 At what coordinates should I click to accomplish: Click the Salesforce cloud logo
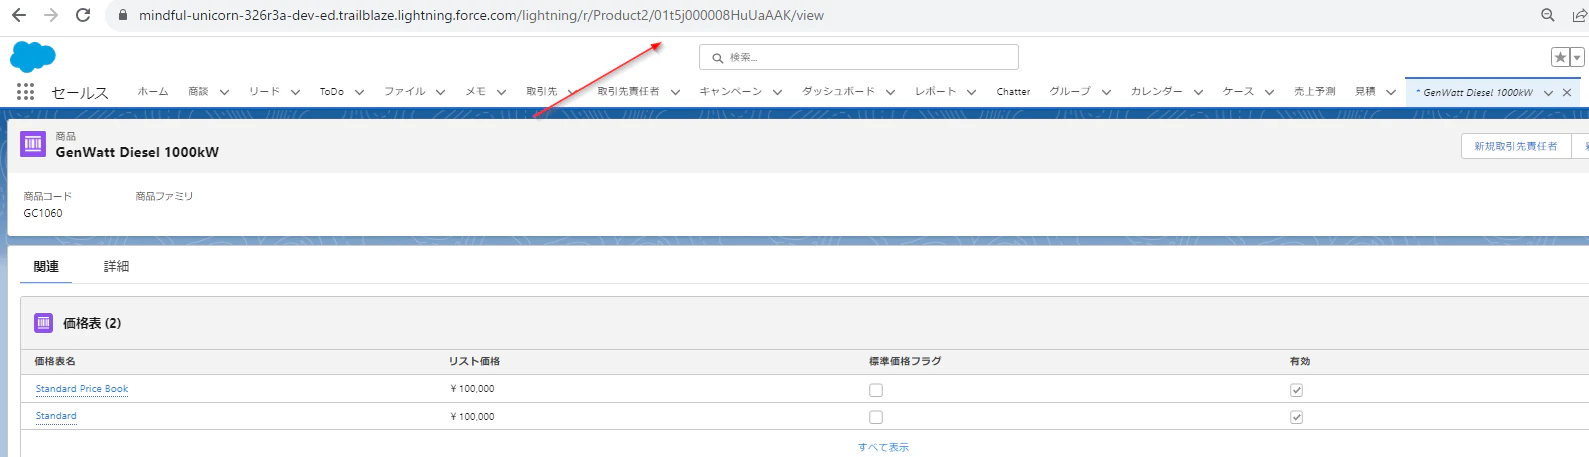[x=33, y=57]
